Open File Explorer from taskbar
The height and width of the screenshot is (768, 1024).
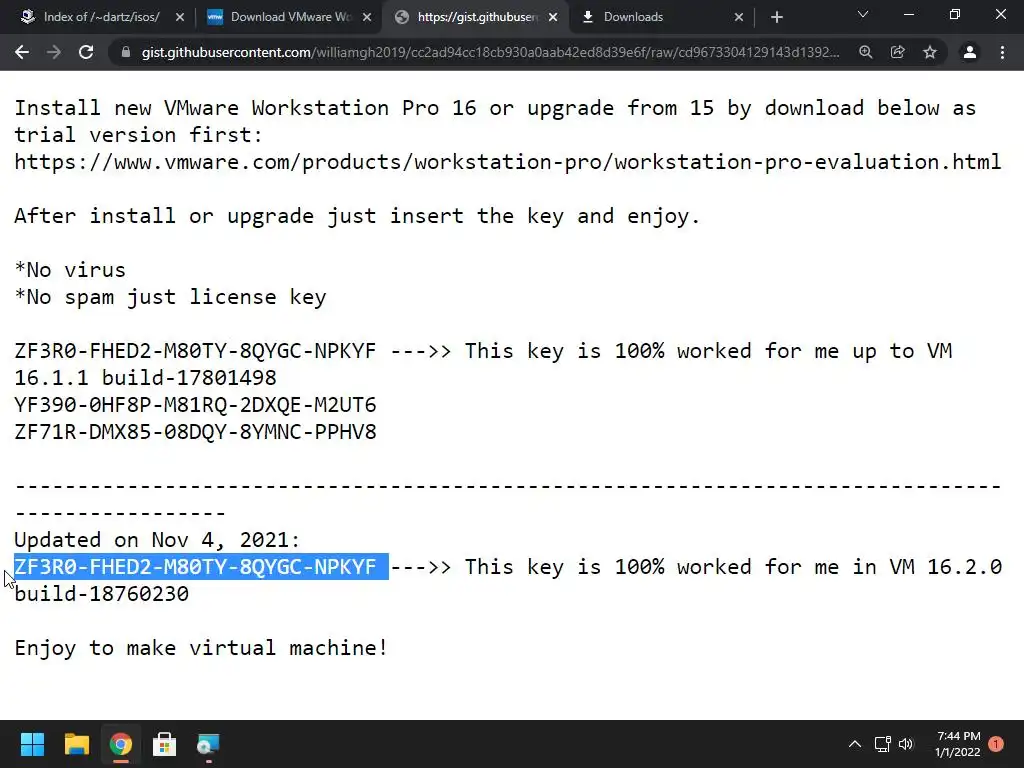(76, 744)
